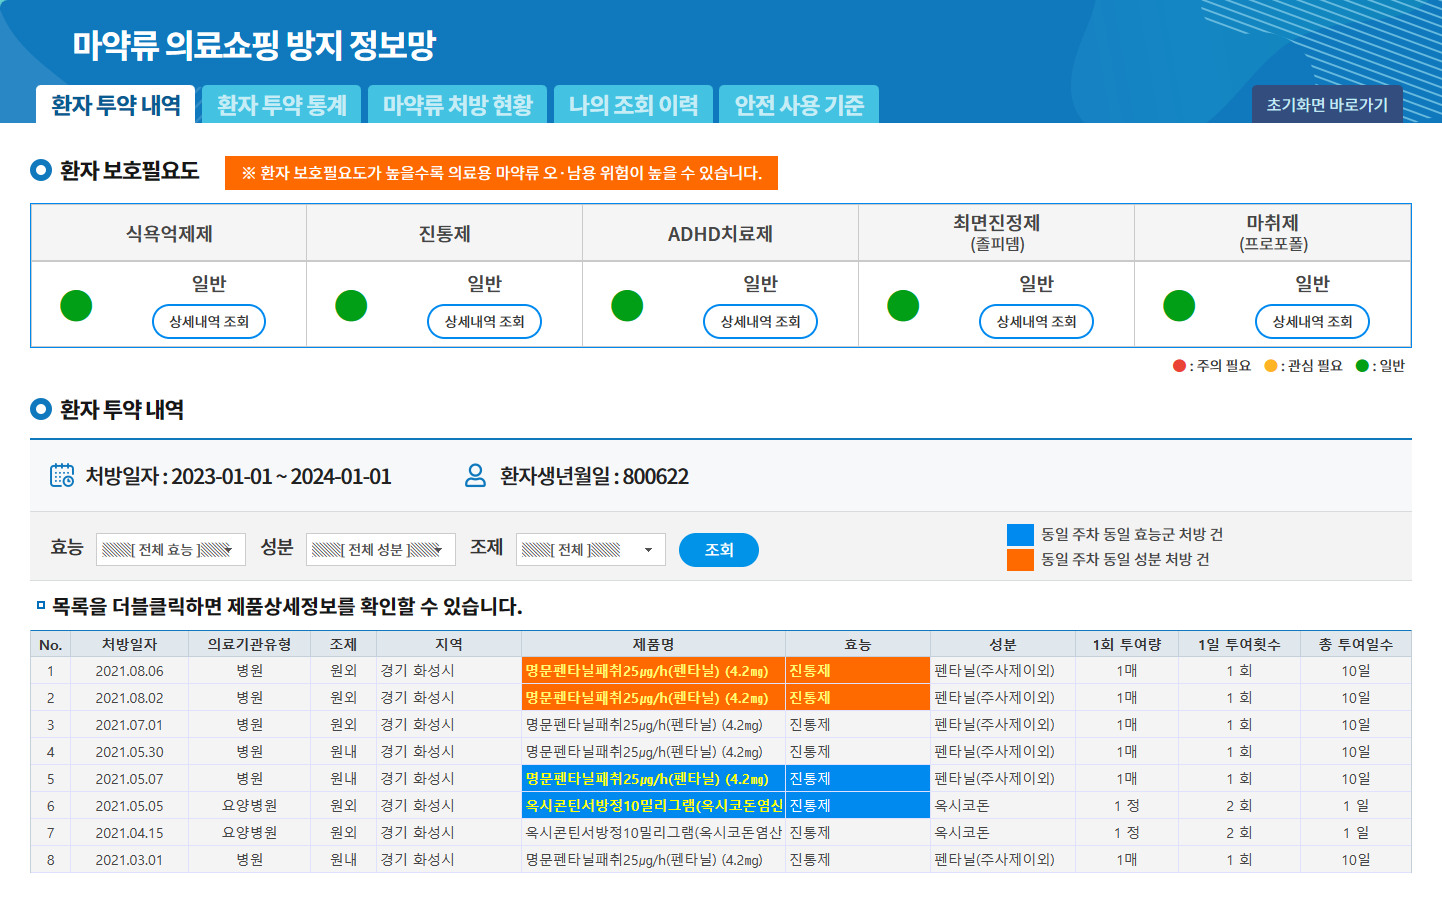
Task: Expand the 조제 dropdown filter
Action: coord(590,549)
